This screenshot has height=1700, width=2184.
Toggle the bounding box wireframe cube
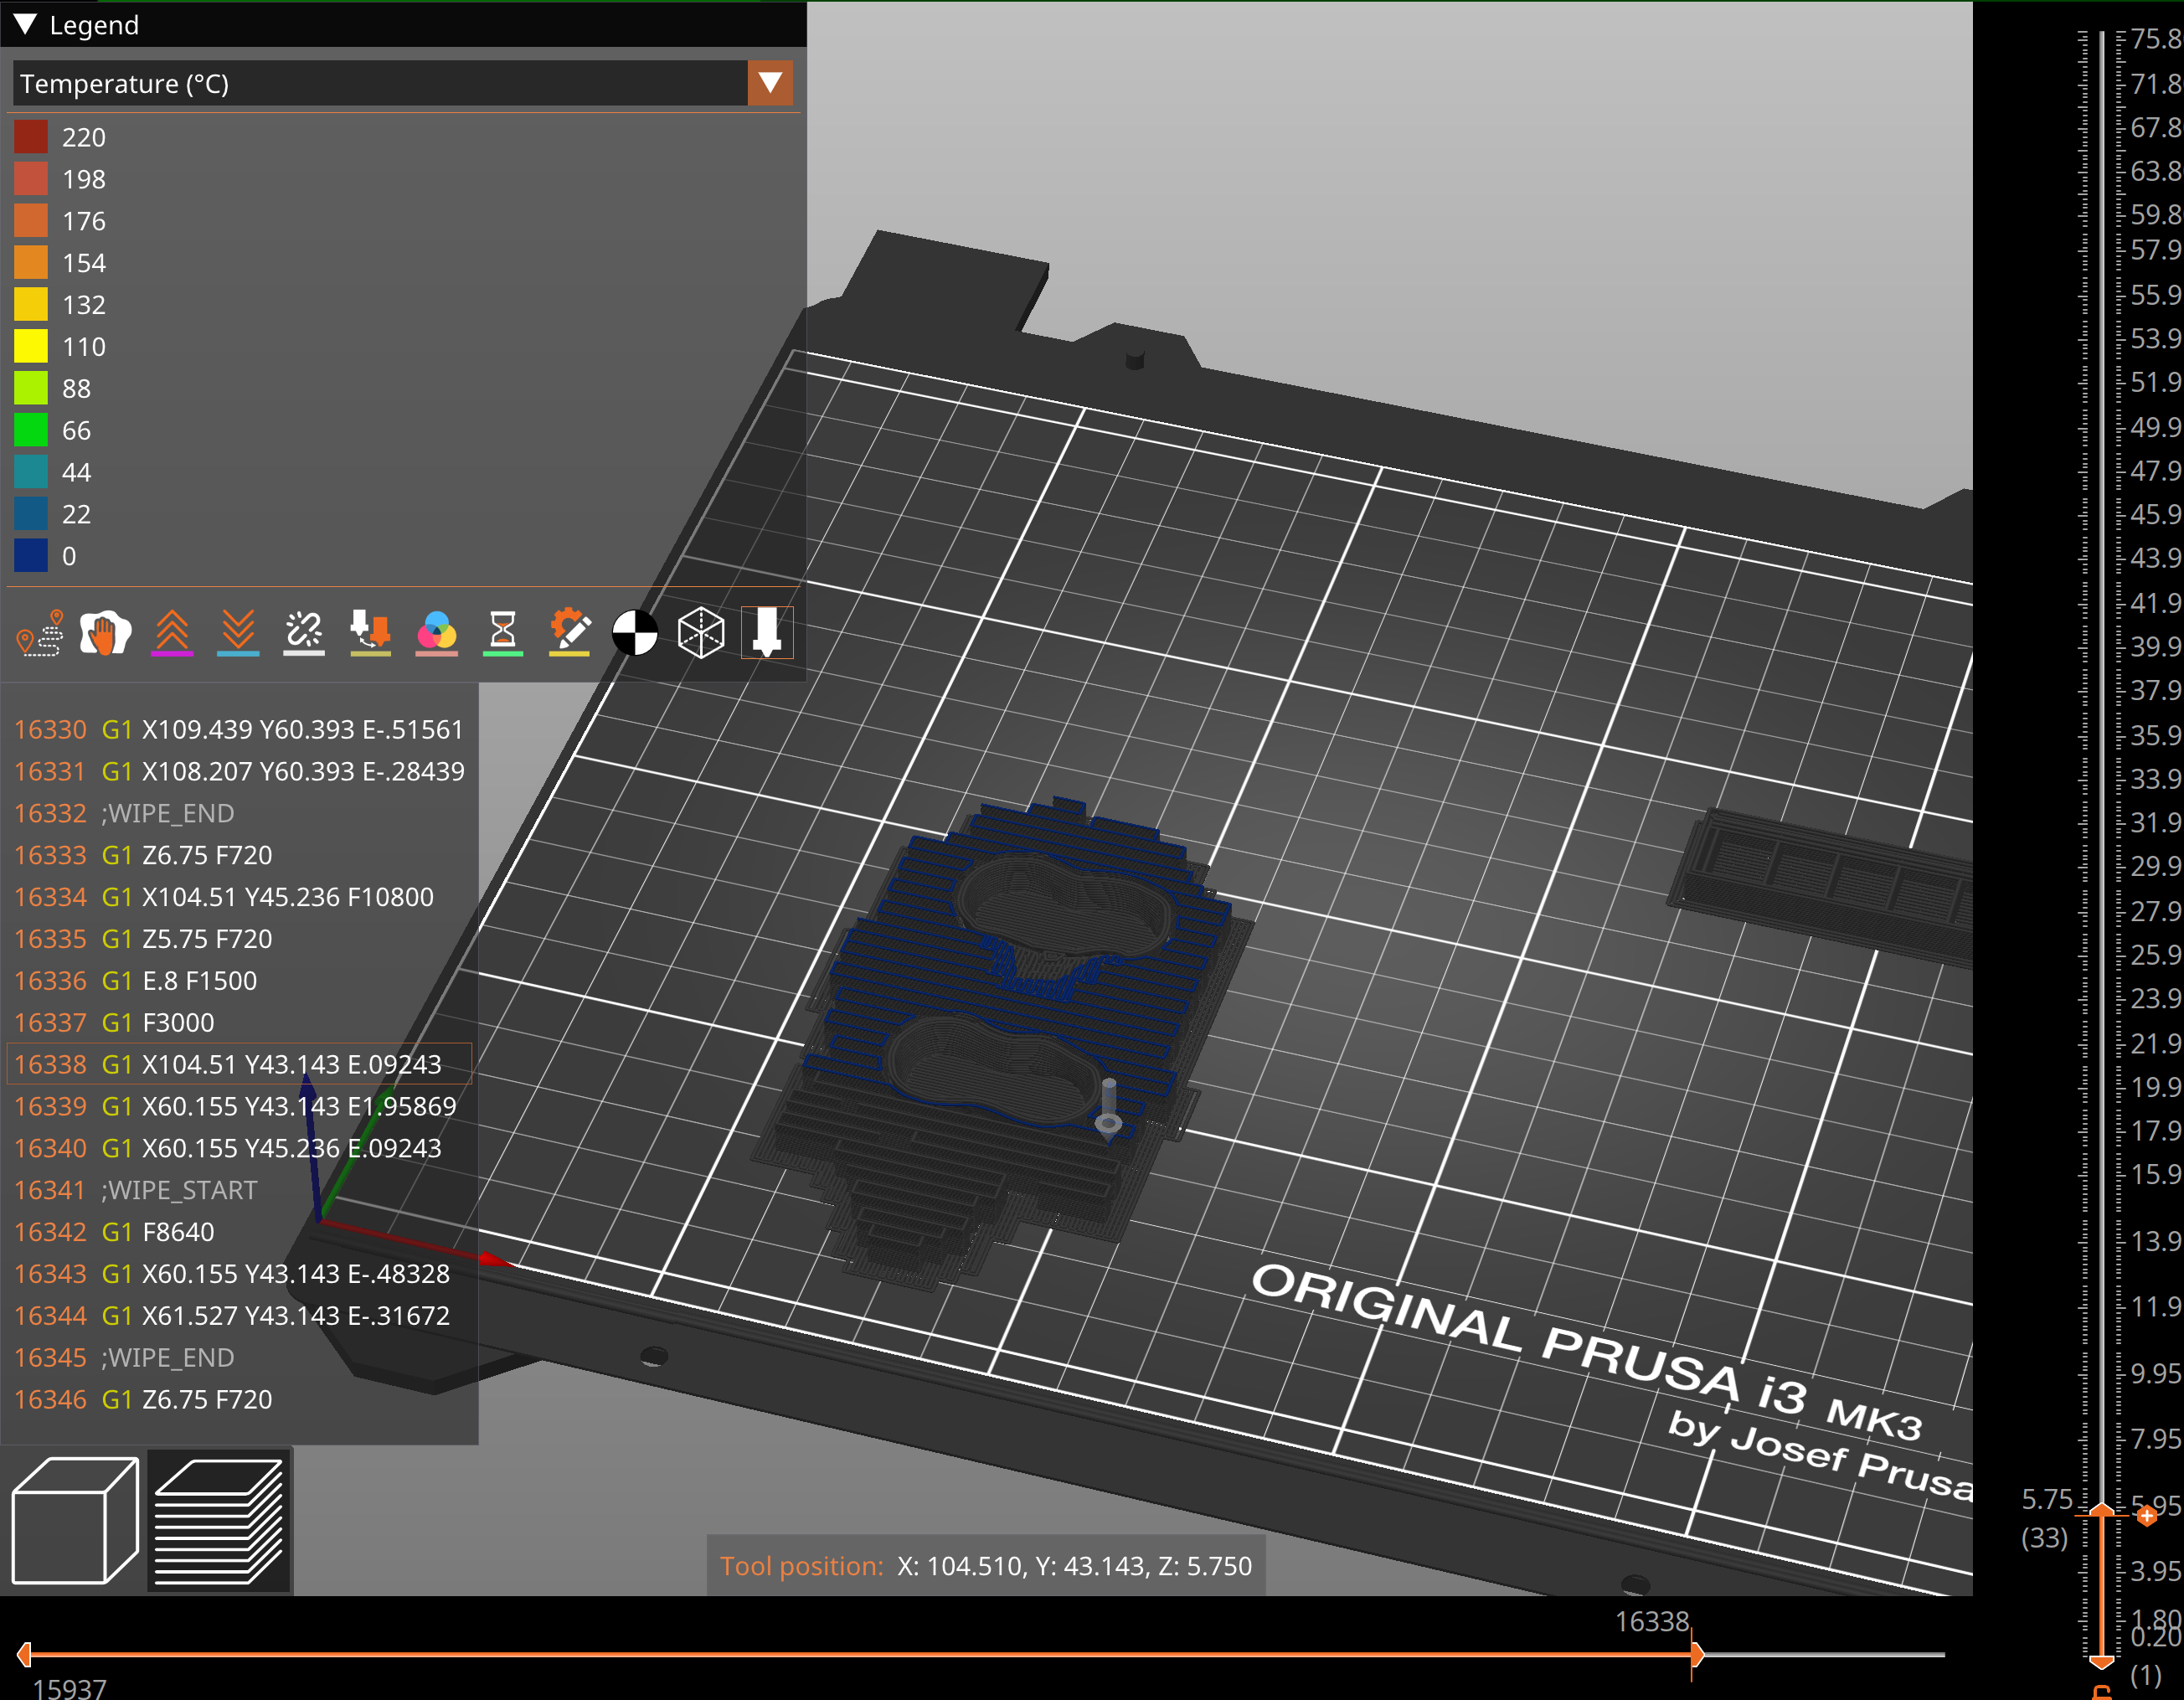pos(701,632)
